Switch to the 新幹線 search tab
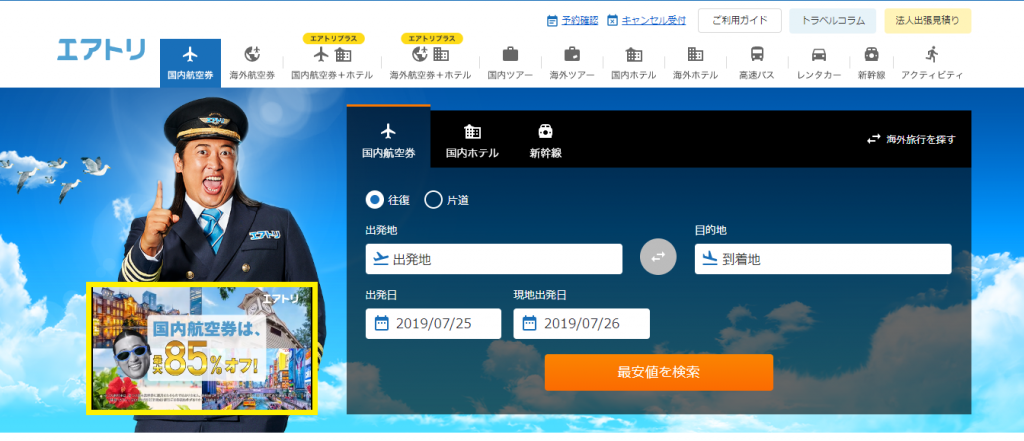This screenshot has height=441, width=1024. [x=545, y=140]
